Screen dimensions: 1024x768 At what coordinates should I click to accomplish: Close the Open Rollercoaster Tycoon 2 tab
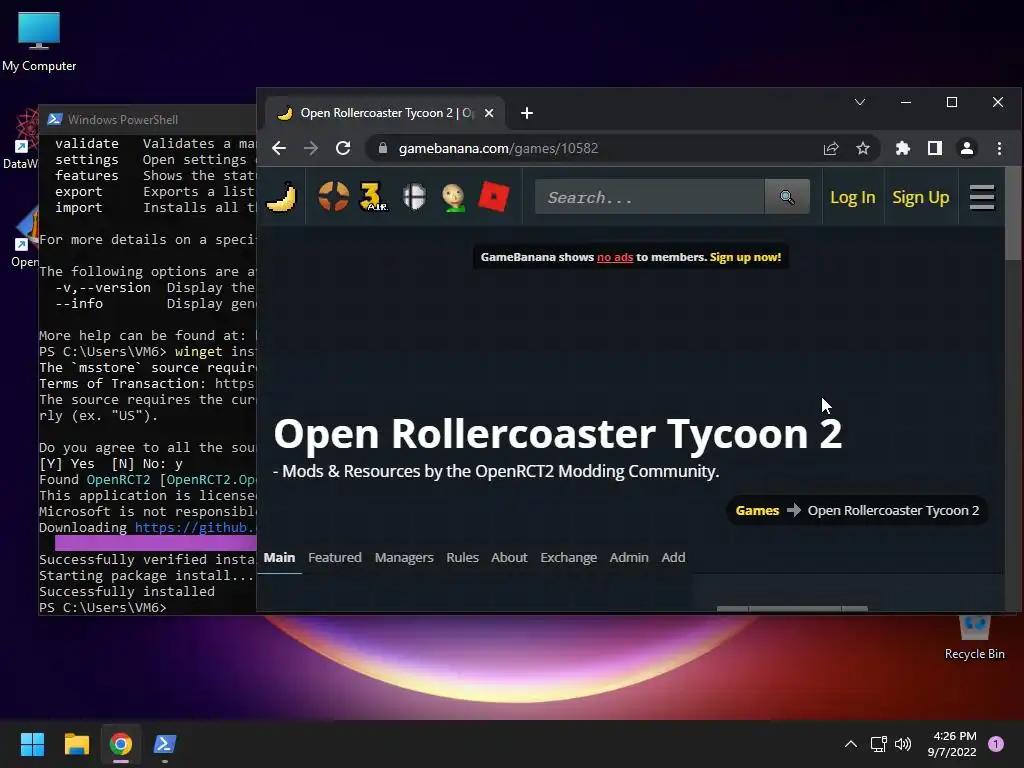489,113
